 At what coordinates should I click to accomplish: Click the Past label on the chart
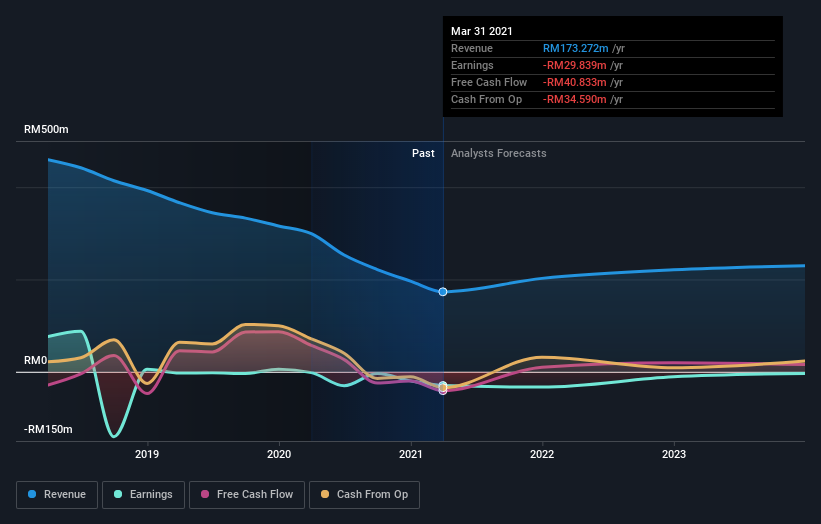423,153
